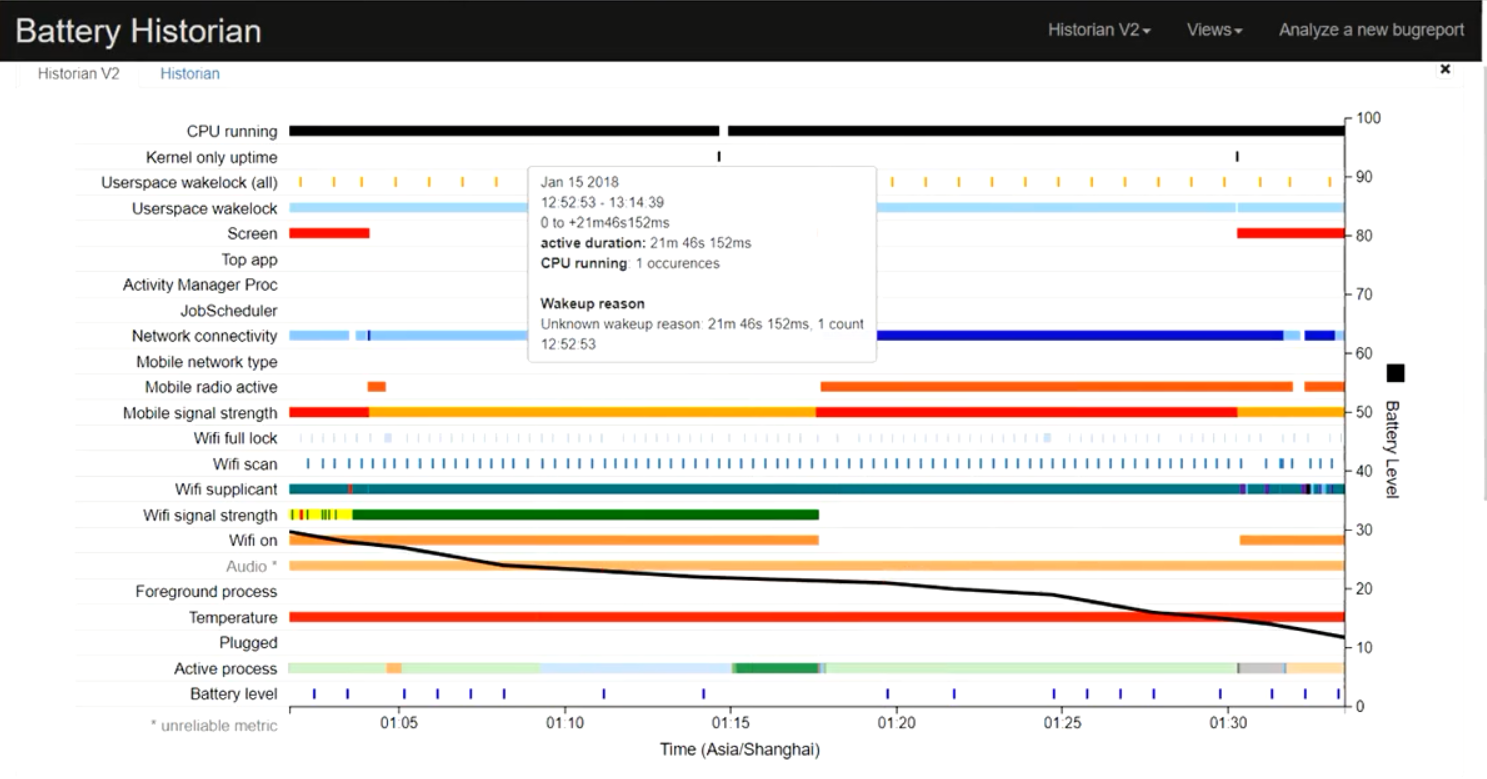
Task: Click the 01:15 time axis tick
Action: pos(731,723)
